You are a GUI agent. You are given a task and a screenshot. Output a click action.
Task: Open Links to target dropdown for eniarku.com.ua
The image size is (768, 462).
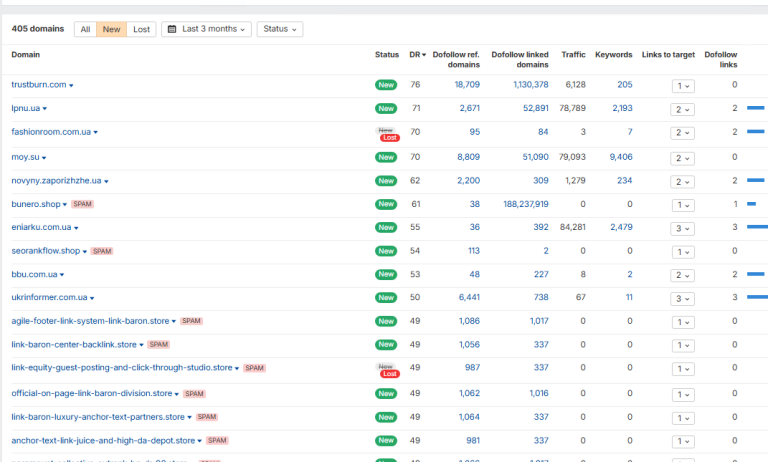tap(682, 229)
